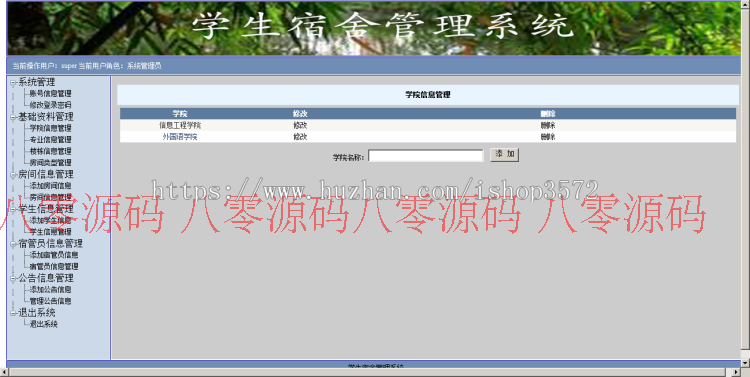
Task: Open 修改登录密码 in the sidebar
Action: 50,105
